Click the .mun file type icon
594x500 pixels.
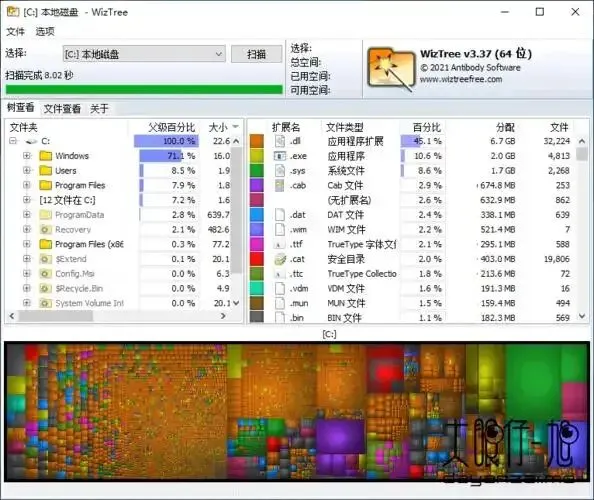(x=280, y=303)
